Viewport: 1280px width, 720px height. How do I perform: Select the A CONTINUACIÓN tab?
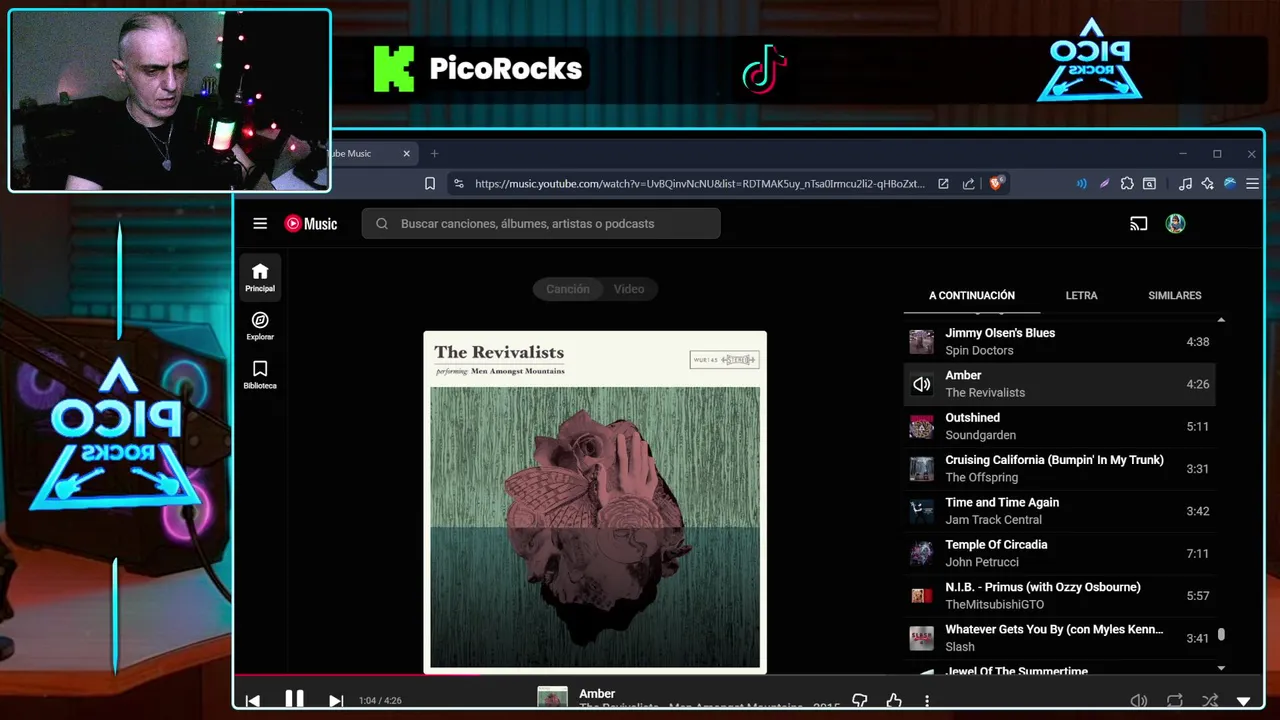(x=972, y=296)
